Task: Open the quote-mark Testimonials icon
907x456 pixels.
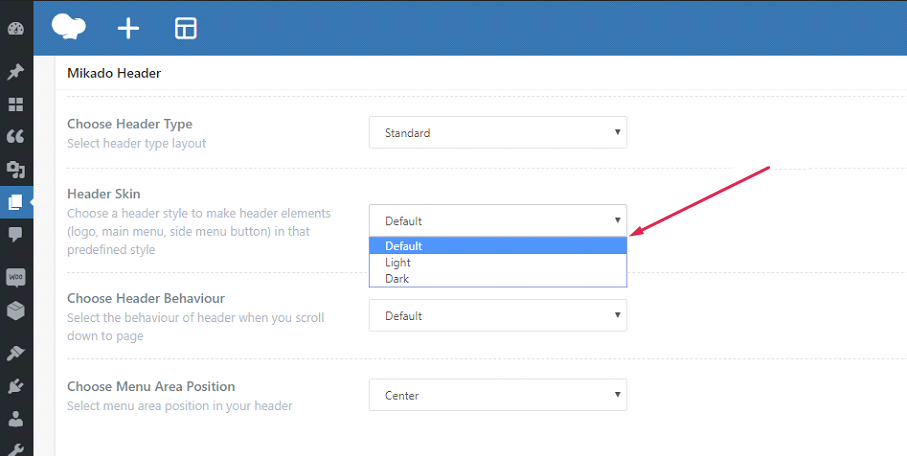Action: click(x=15, y=136)
